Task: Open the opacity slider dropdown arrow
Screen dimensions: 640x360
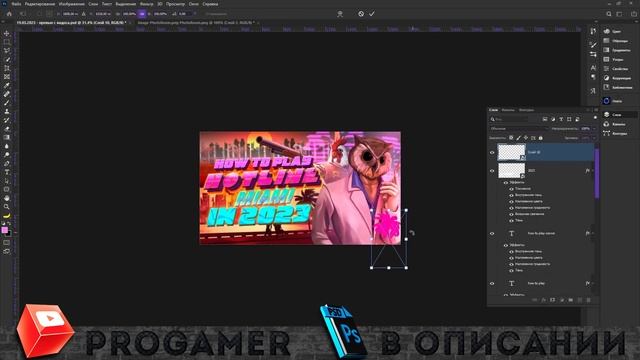Action: 594,129
